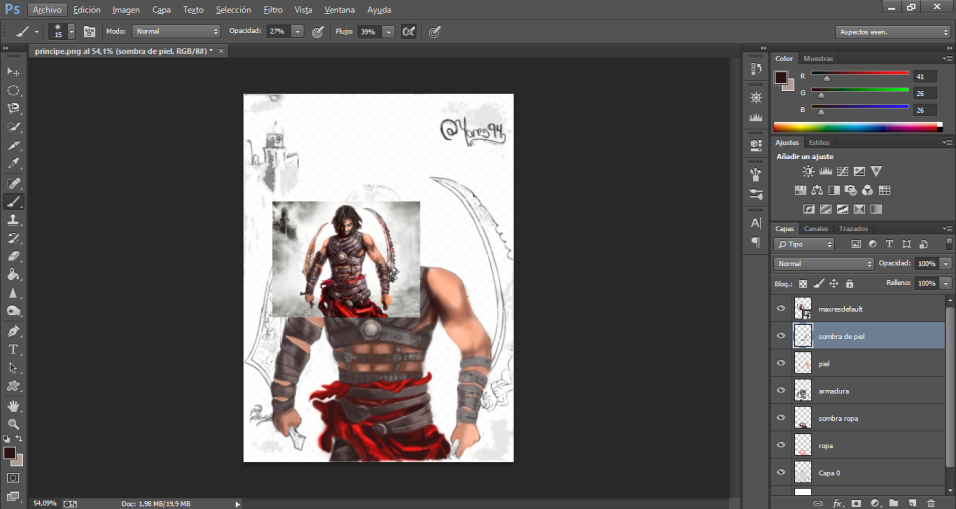This screenshot has width=956, height=509.
Task: Select the Type (T) tool
Action: click(14, 349)
